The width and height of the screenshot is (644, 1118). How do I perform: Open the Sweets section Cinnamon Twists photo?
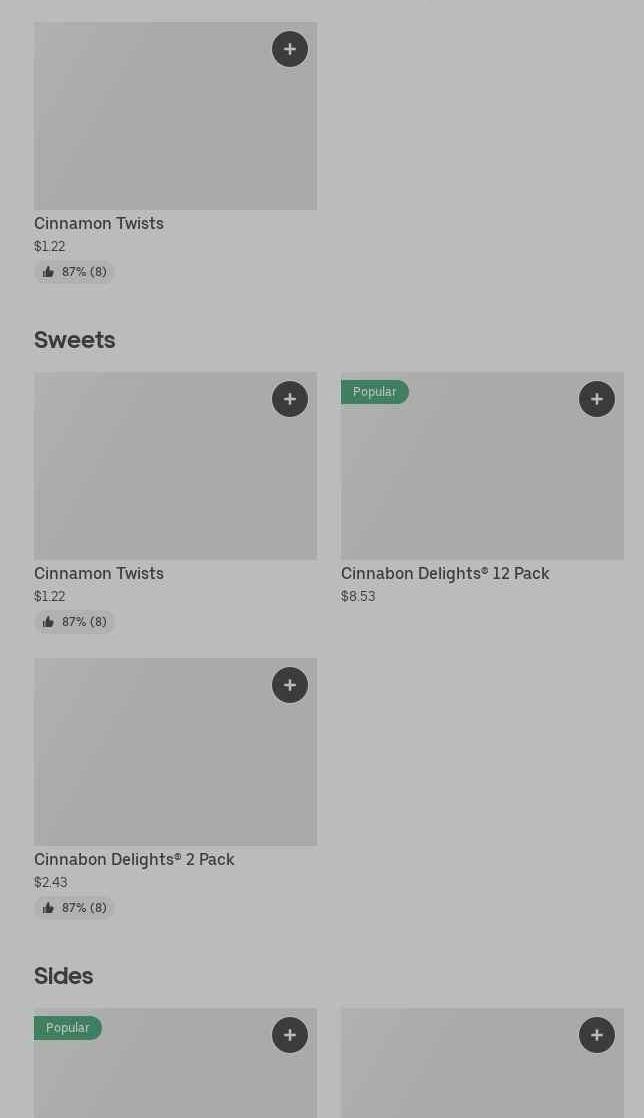[x=175, y=466]
